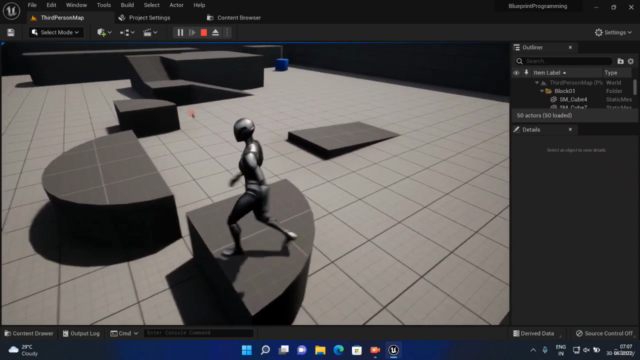640x360 pixels.
Task: Click the Outliner new folder icon
Action: tap(620, 61)
